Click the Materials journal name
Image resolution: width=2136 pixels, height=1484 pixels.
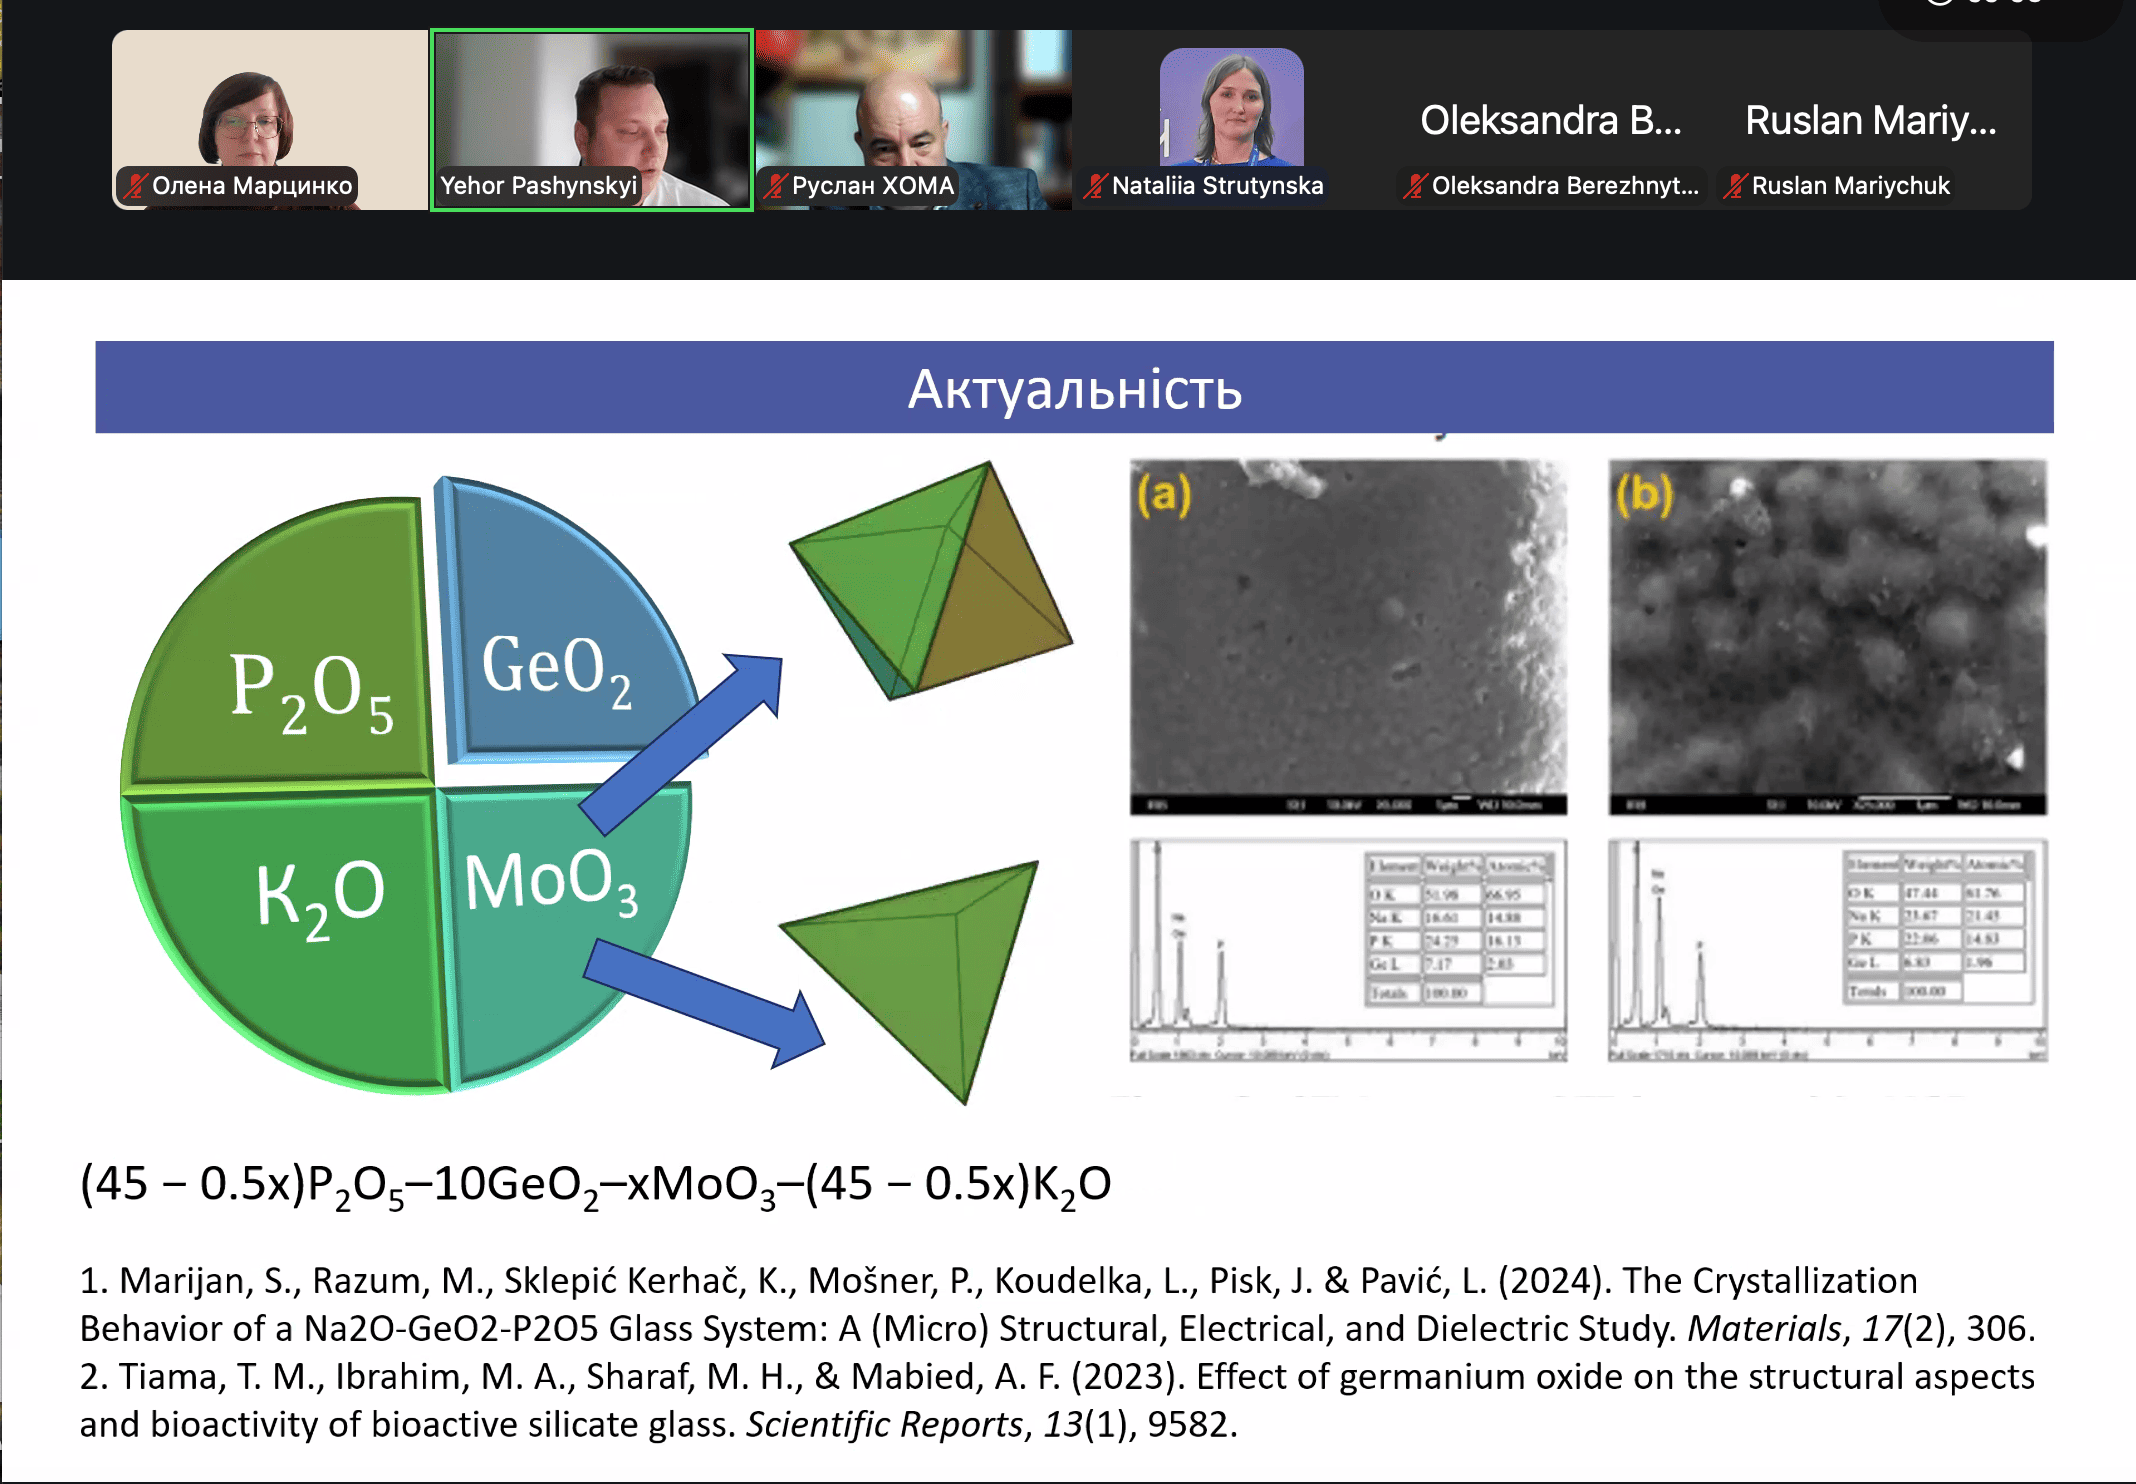[1764, 1328]
